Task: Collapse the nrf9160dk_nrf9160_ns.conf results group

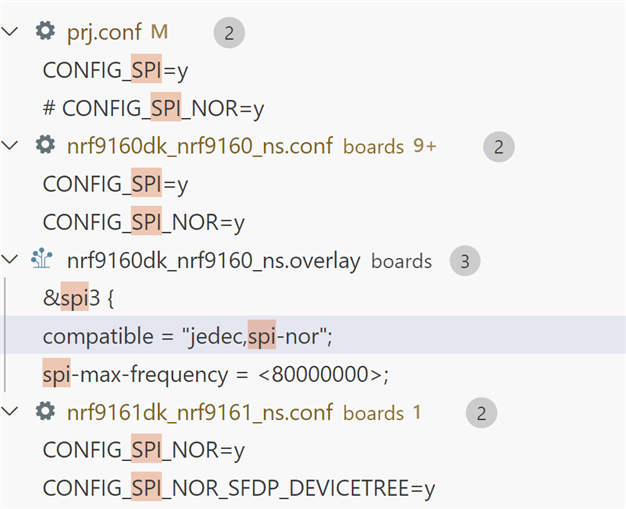Action: (x=10, y=145)
